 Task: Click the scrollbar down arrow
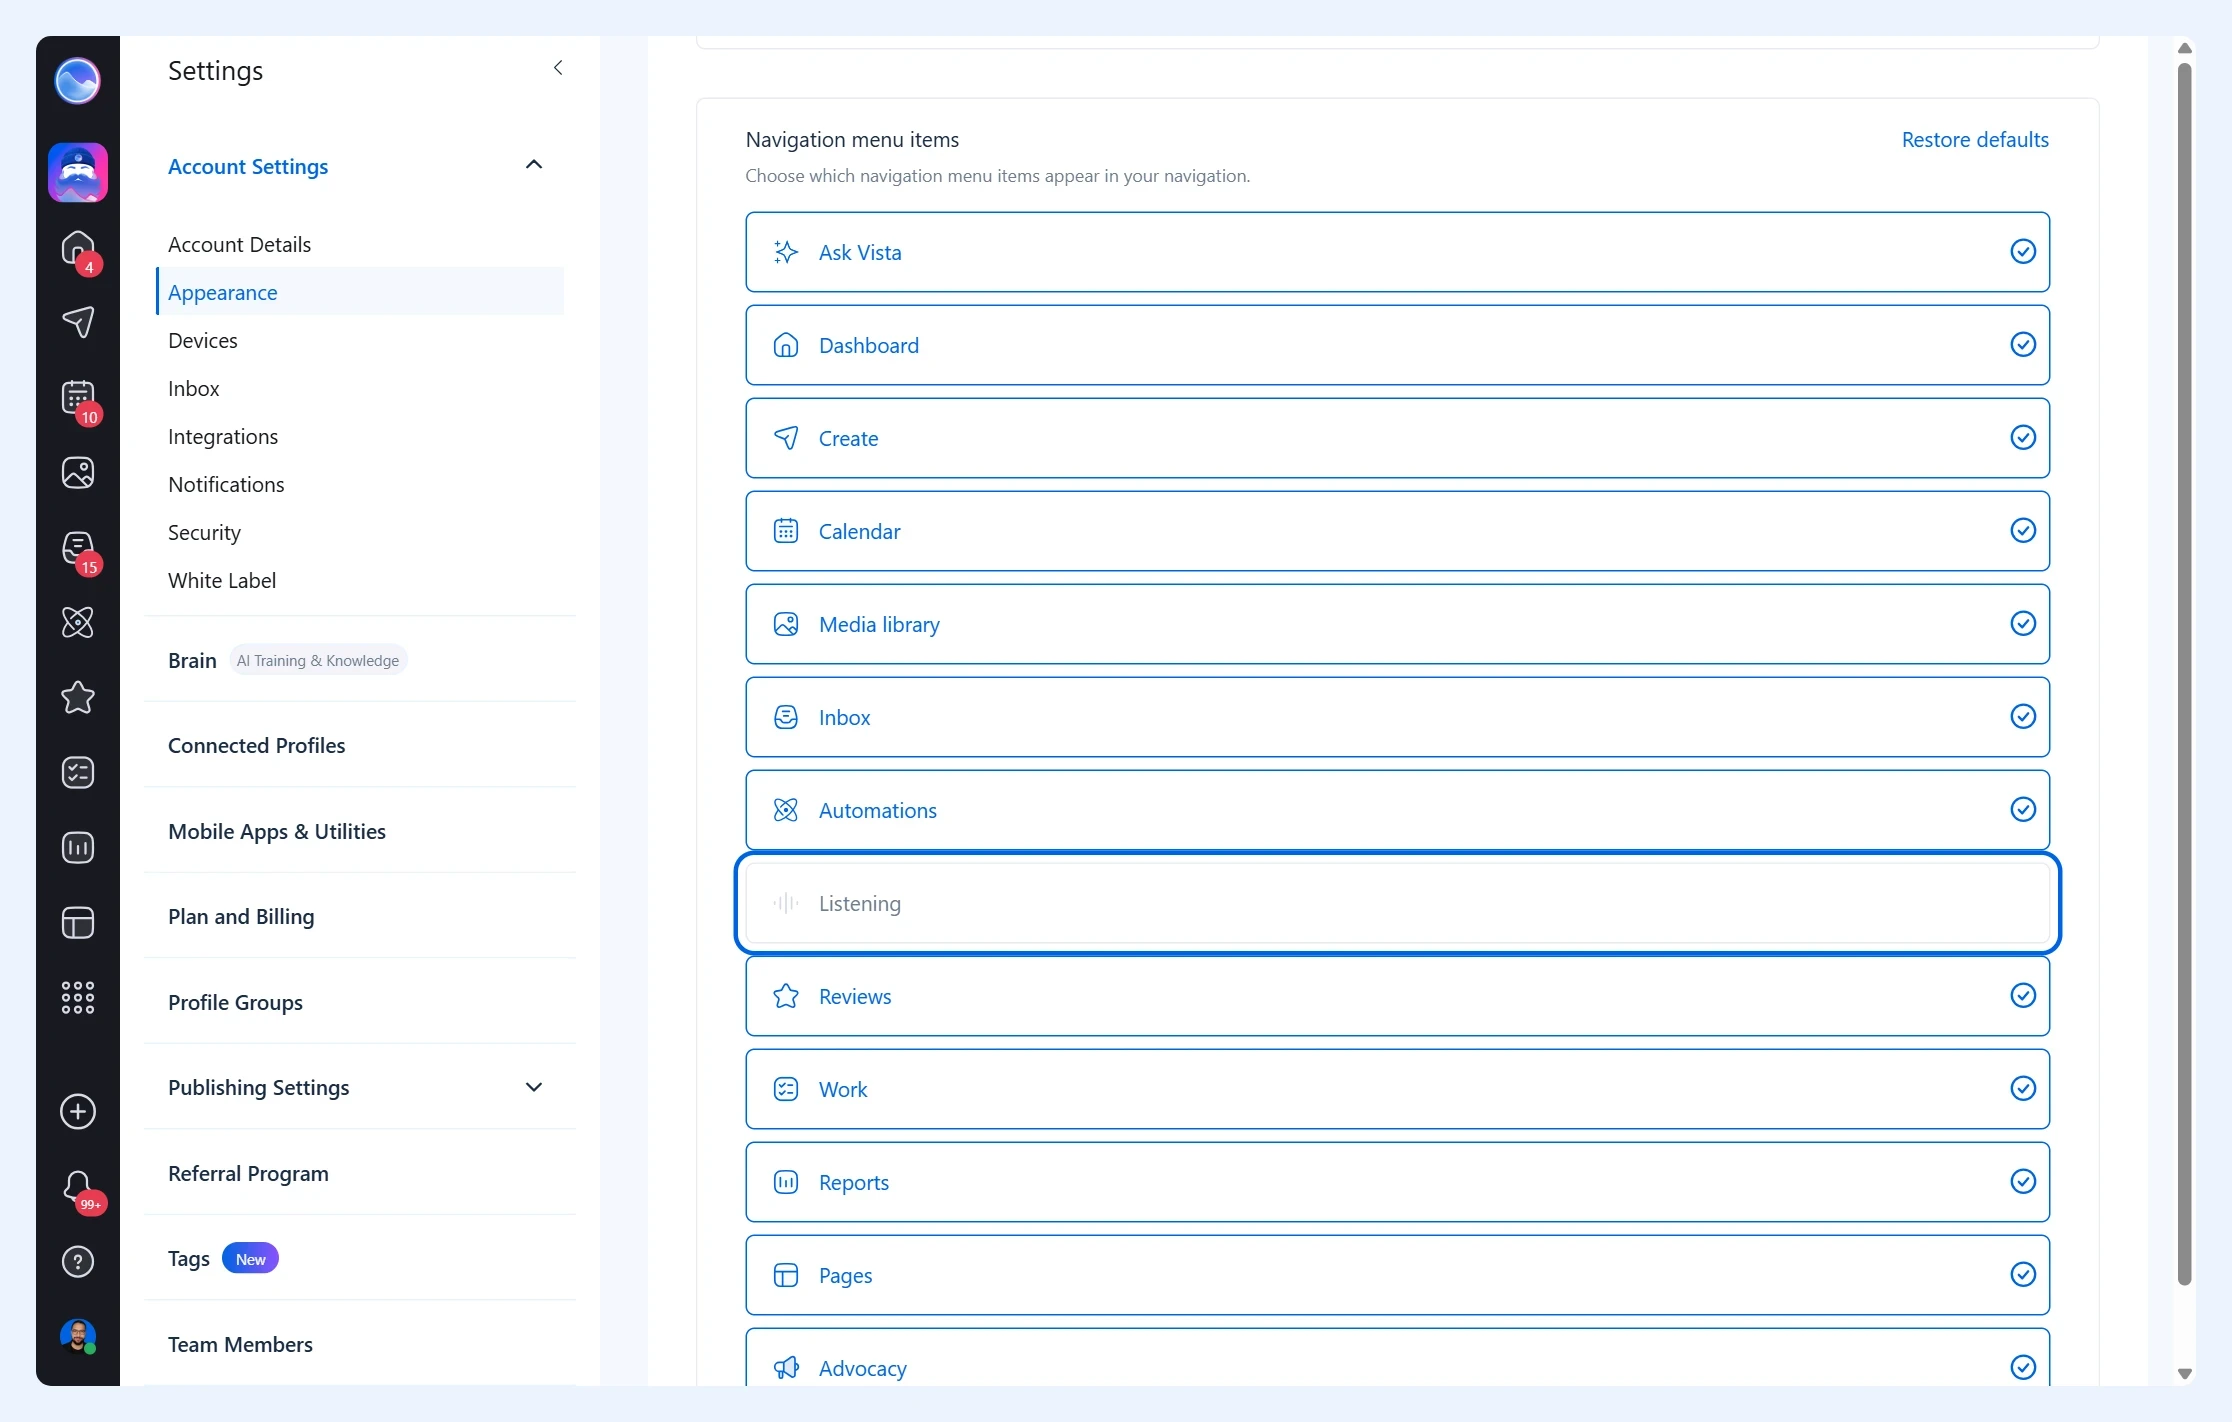point(2185,1374)
